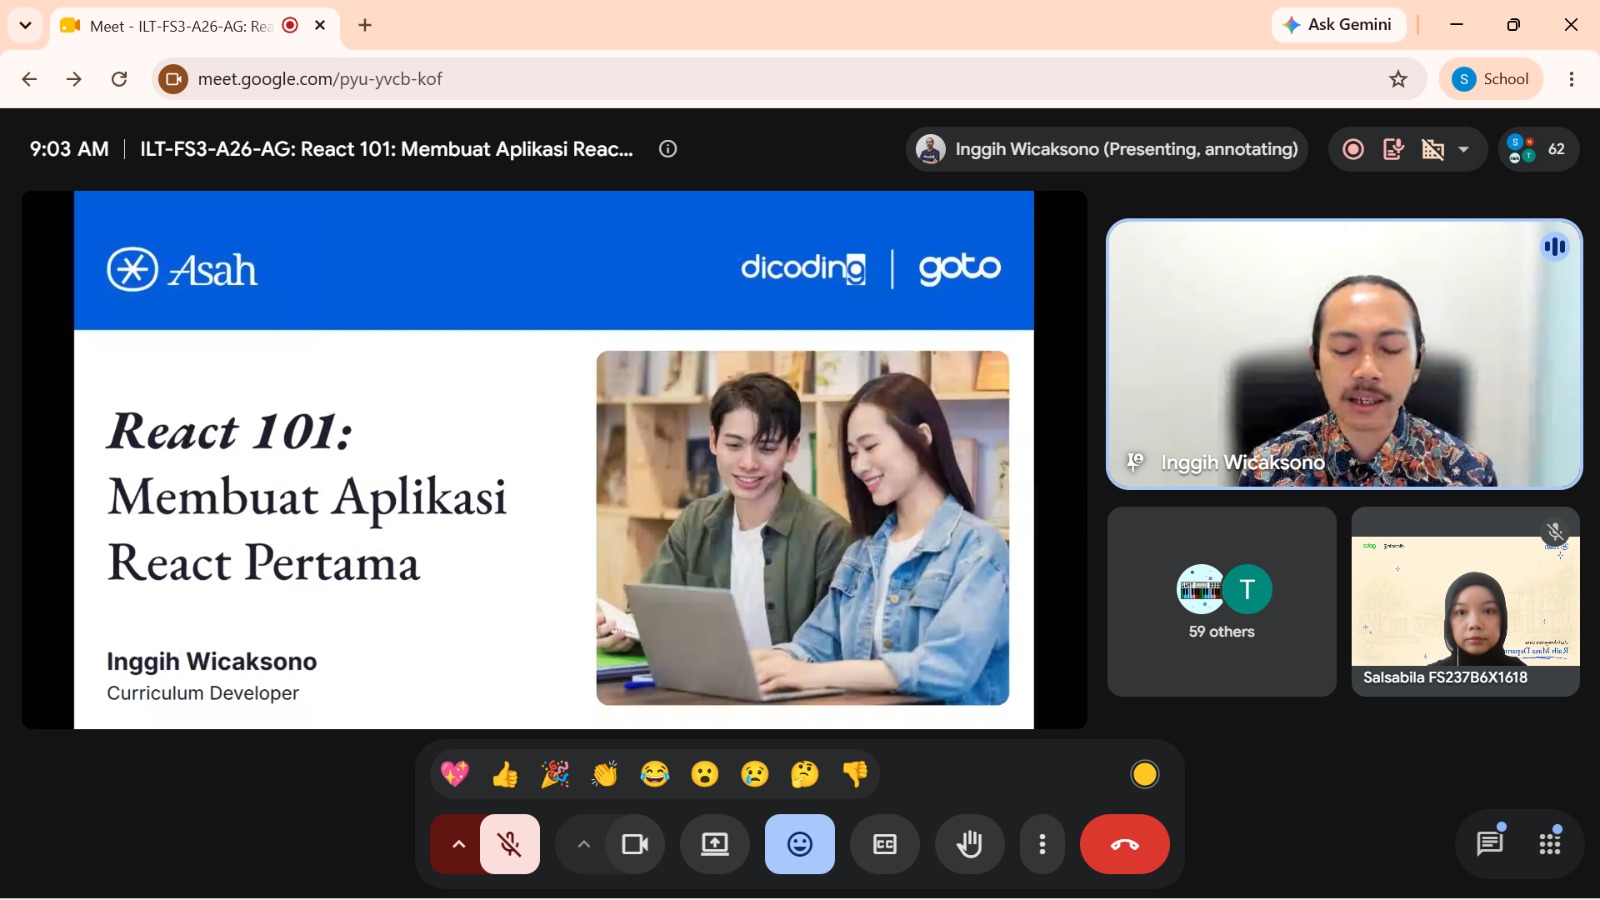Unmute the microphone
The image size is (1600, 900).
click(510, 844)
